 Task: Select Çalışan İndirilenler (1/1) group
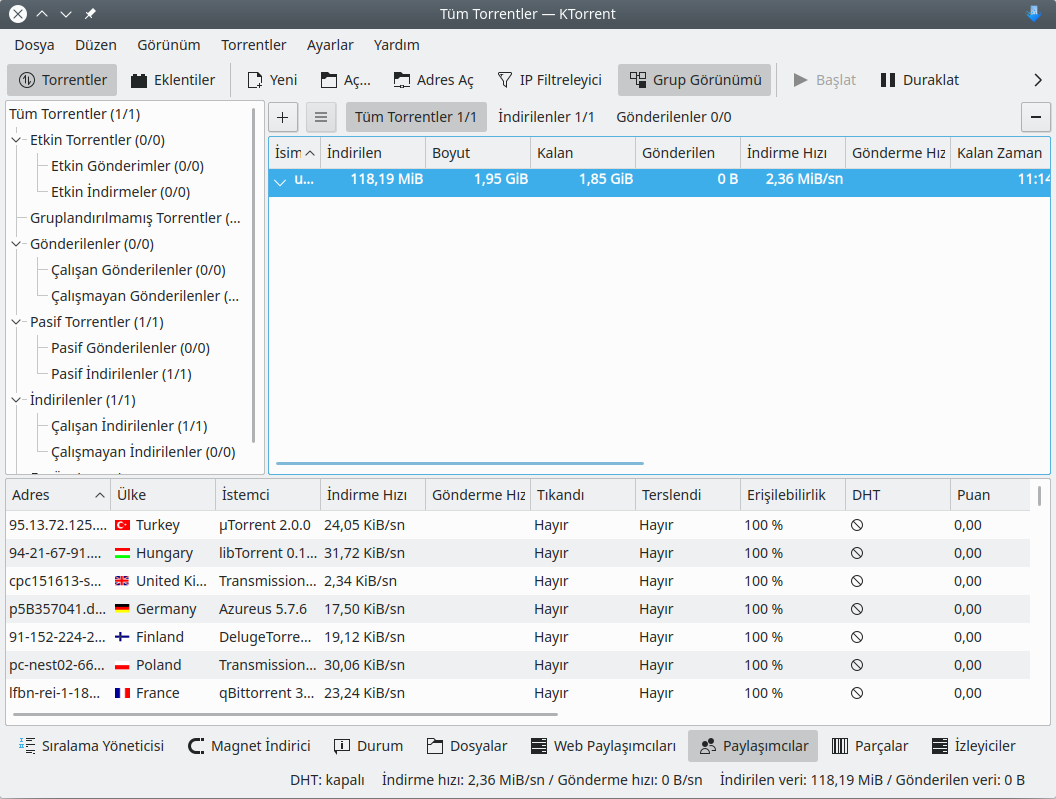tap(129, 426)
